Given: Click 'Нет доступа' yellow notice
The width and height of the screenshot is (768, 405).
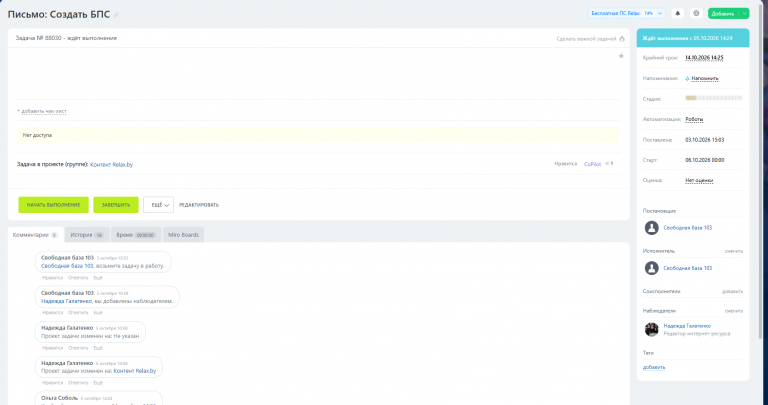Looking at the screenshot, I should (318, 135).
